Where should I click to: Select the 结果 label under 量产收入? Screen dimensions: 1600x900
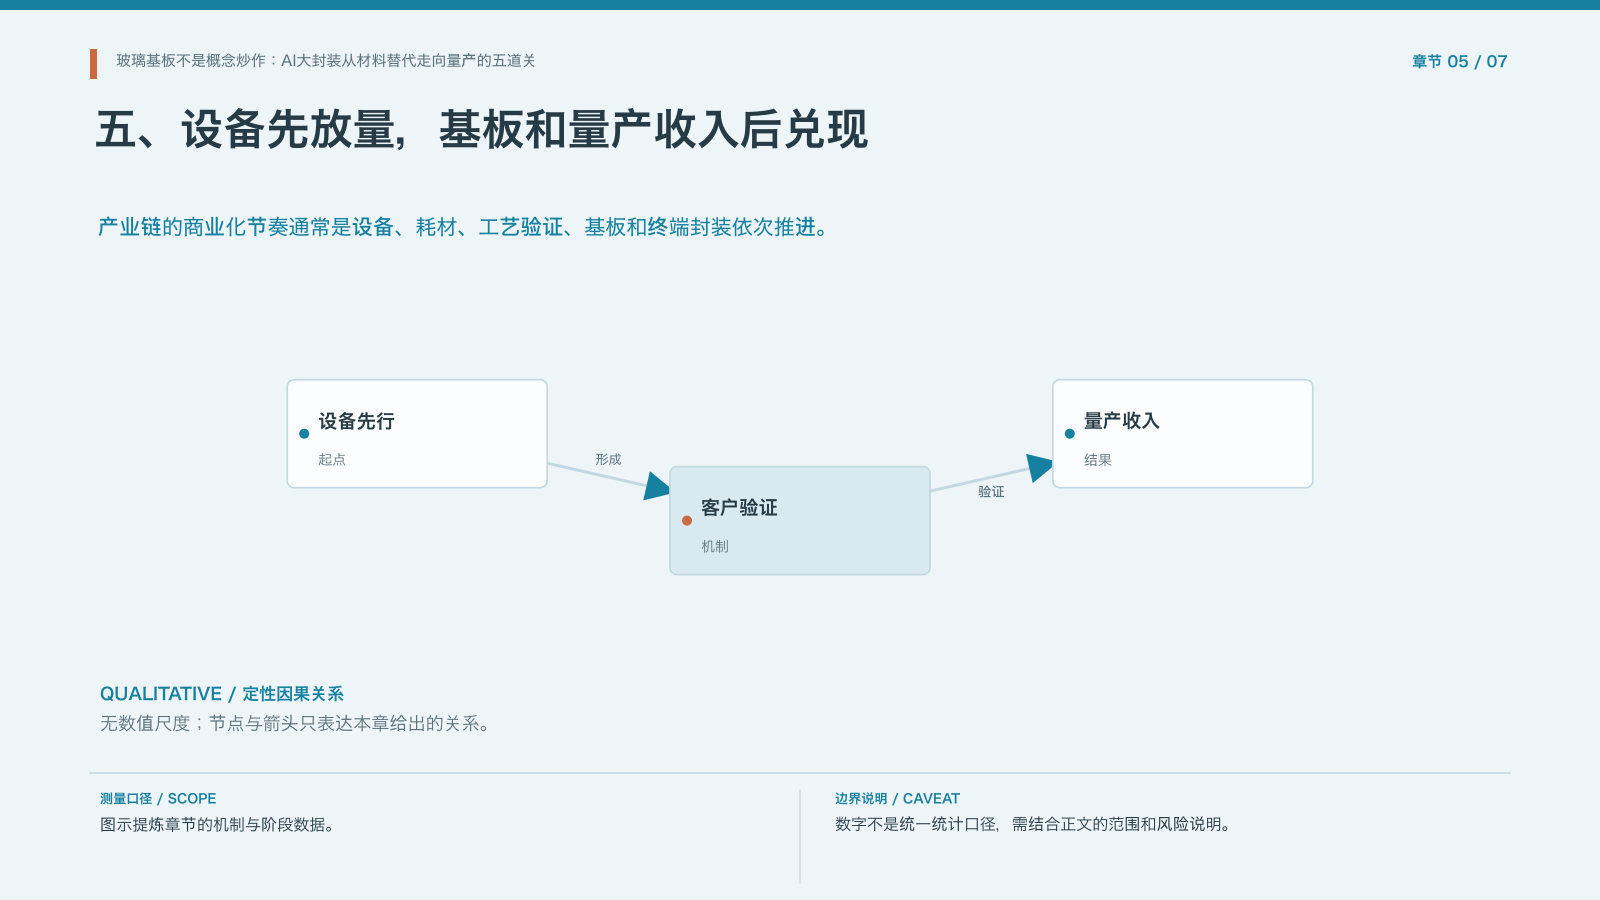tap(1098, 460)
